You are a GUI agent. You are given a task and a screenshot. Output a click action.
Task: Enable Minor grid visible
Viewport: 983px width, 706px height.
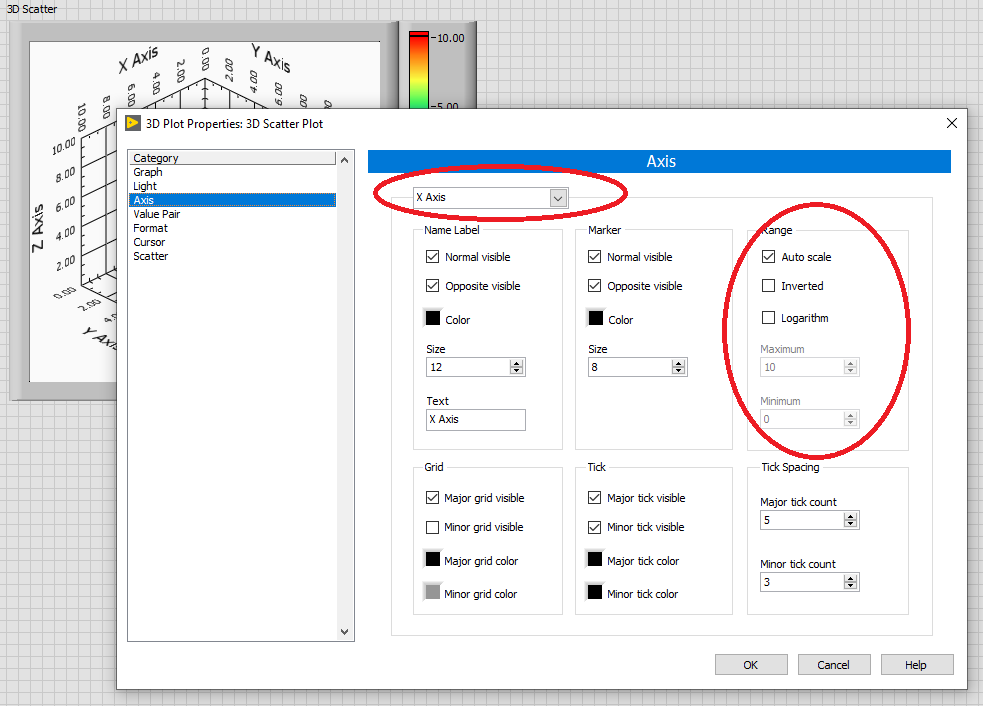pyautogui.click(x=434, y=527)
